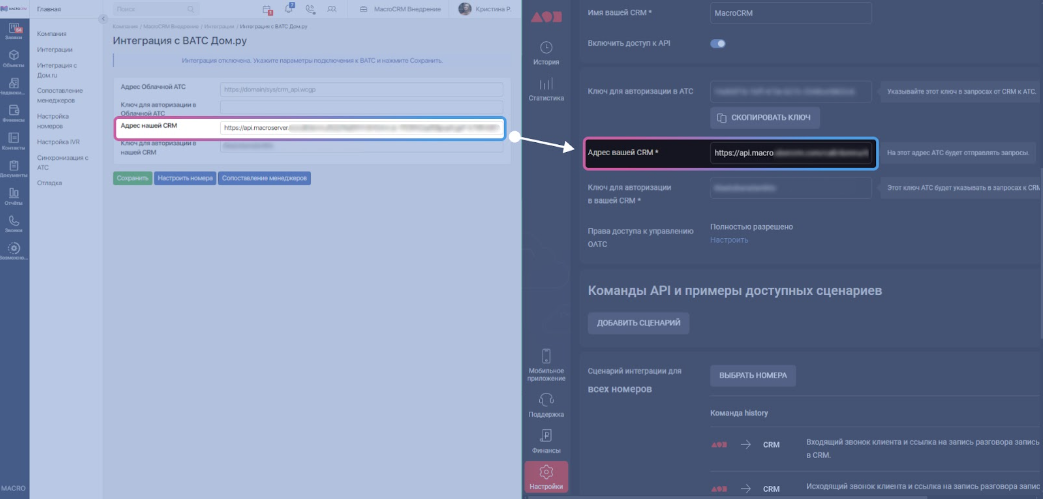The width and height of the screenshot is (1043, 499).
Task: Open the Финансы icon in dark sidebar
Action: click(x=546, y=440)
